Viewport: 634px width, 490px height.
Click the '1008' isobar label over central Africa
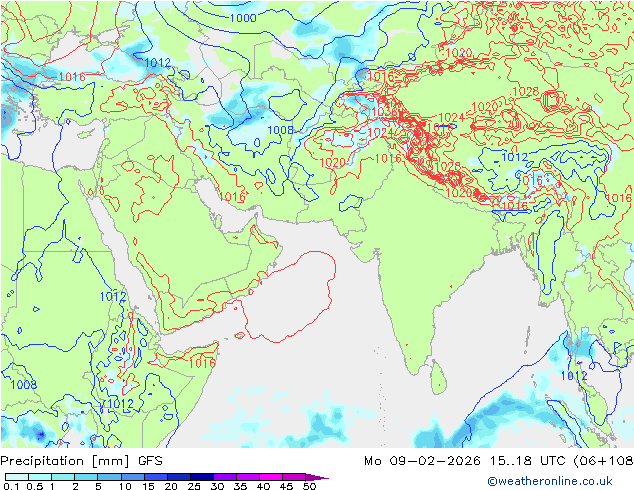(23, 384)
